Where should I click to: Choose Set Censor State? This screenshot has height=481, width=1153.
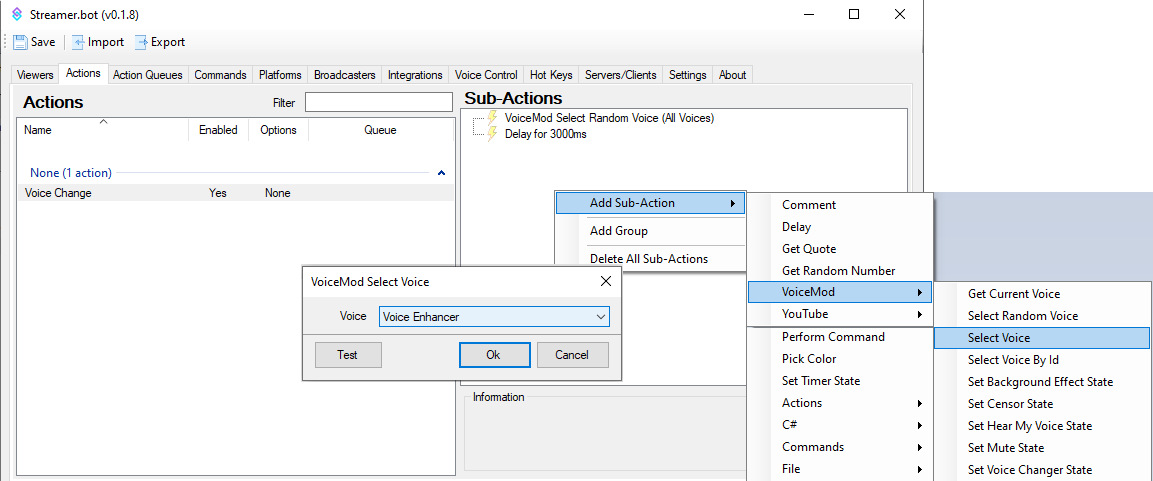tap(1042, 404)
